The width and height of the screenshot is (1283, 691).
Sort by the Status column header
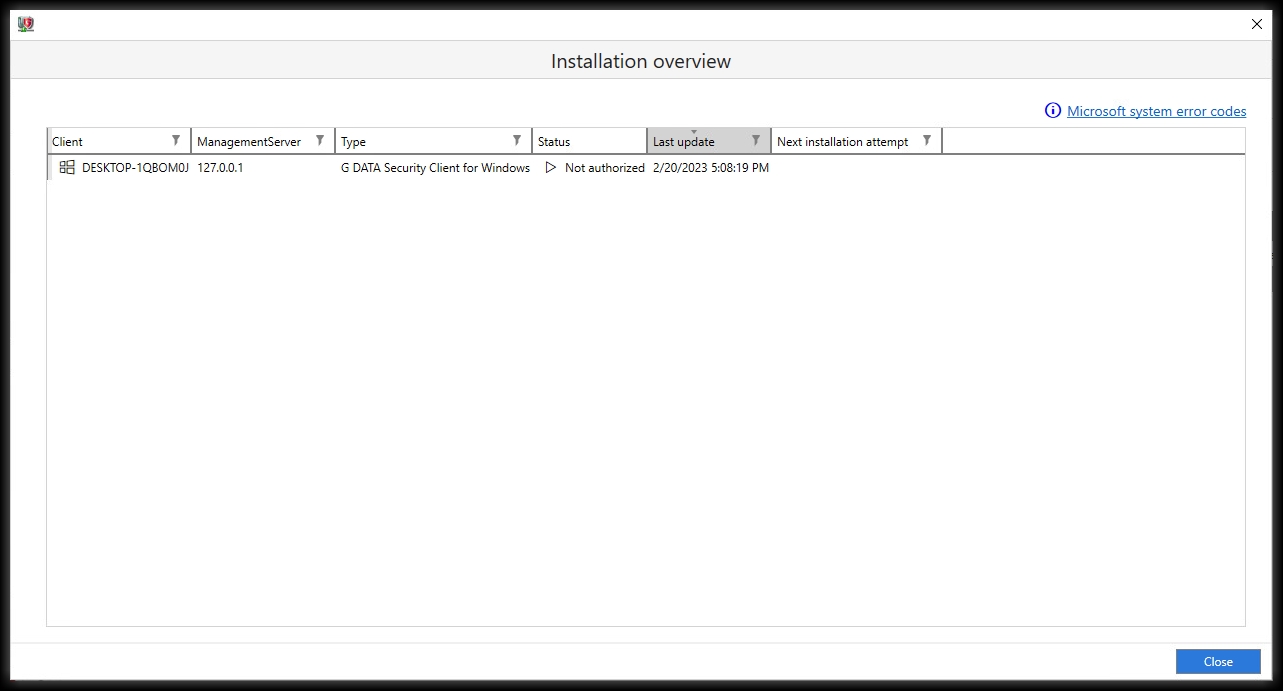(x=554, y=142)
